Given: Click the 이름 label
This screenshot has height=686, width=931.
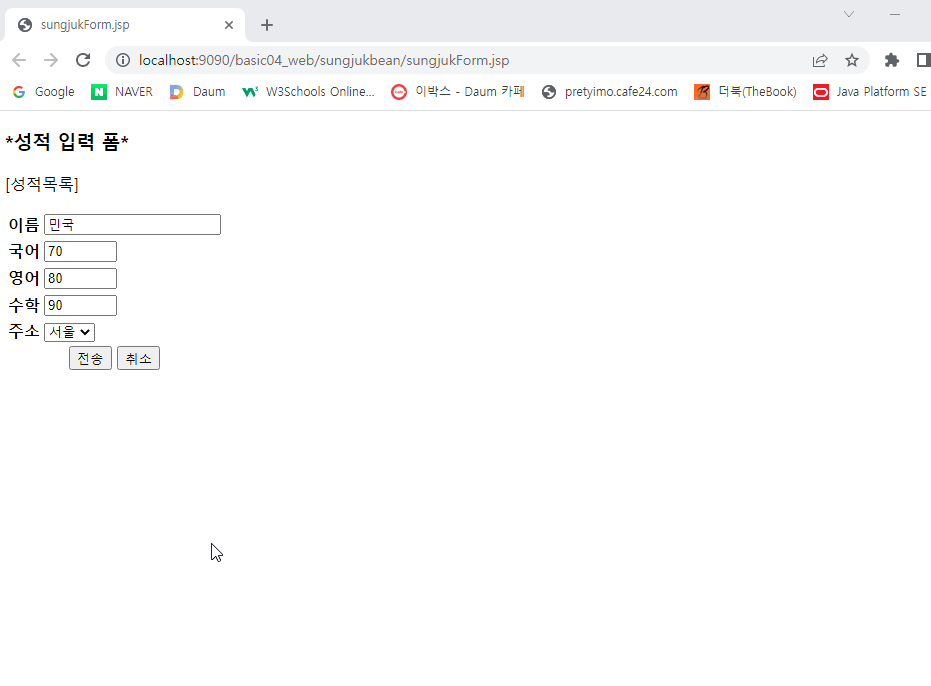Looking at the screenshot, I should point(24,225).
